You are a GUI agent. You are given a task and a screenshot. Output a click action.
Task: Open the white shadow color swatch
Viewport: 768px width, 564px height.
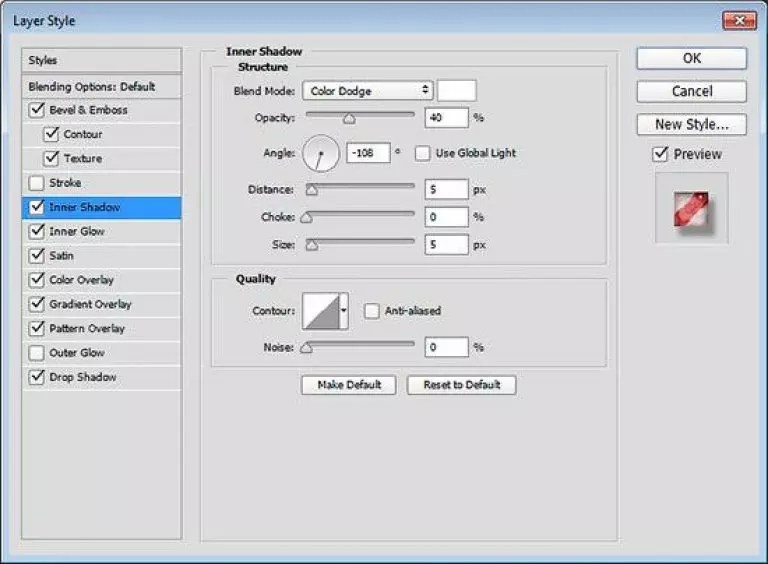pyautogui.click(x=456, y=91)
